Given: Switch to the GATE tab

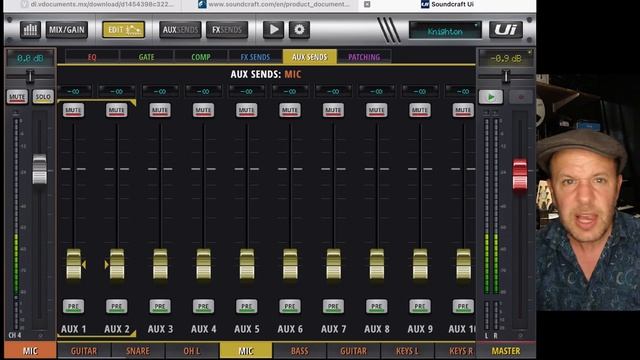Looking at the screenshot, I should coord(147,57).
